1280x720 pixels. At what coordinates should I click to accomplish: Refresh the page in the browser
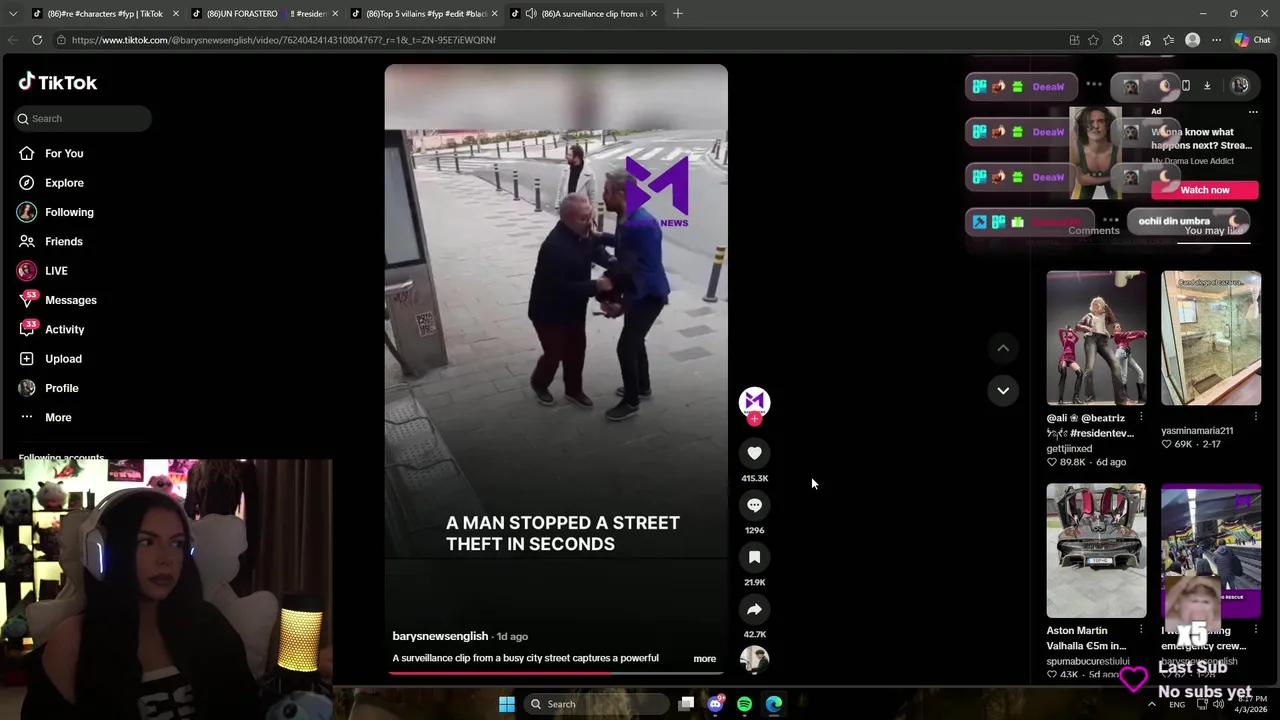point(37,40)
